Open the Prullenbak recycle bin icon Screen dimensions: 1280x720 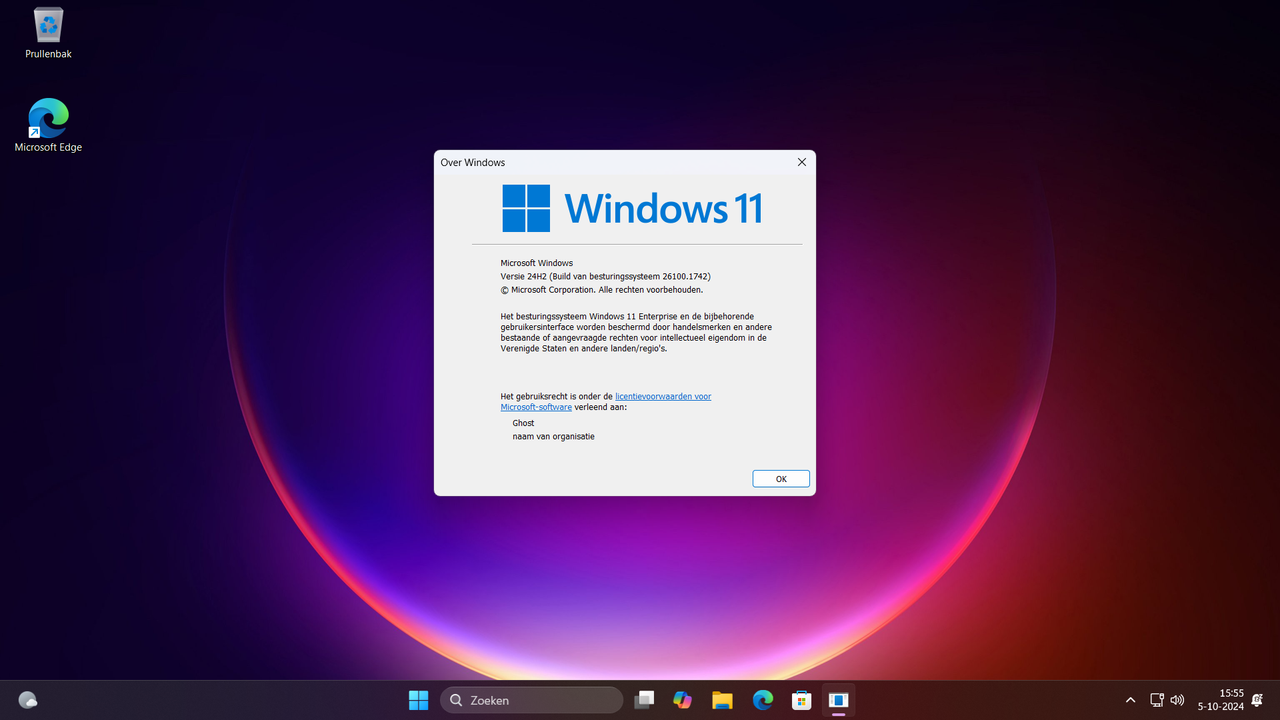pyautogui.click(x=48, y=33)
